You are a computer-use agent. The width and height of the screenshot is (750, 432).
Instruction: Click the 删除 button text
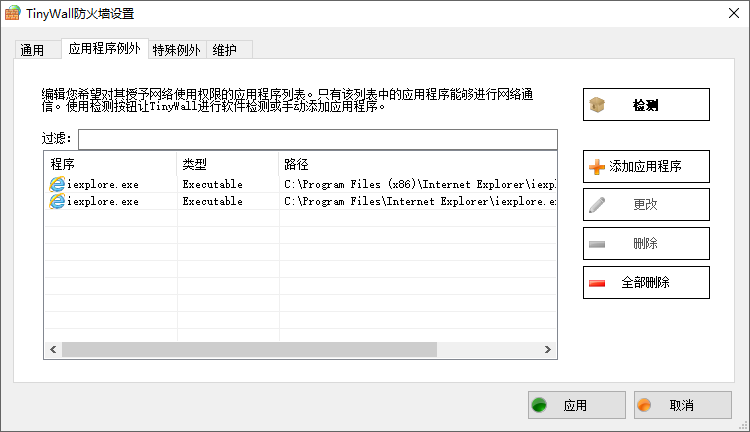(645, 244)
